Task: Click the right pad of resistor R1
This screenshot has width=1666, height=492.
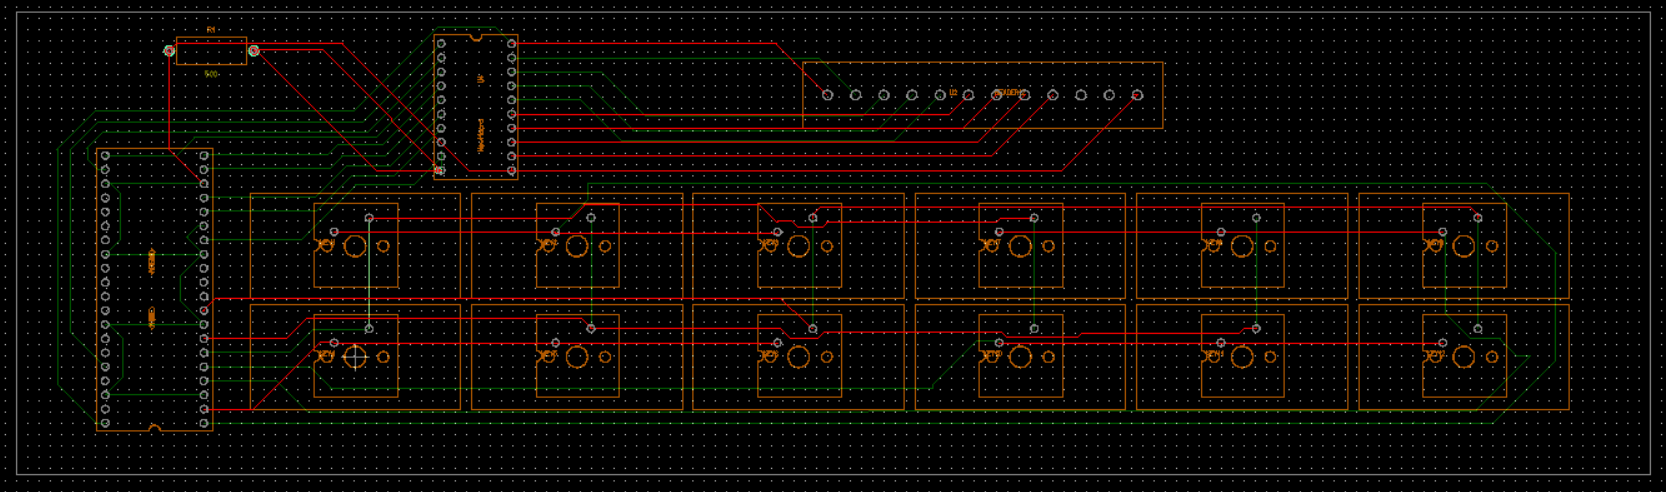Action: click(x=254, y=50)
